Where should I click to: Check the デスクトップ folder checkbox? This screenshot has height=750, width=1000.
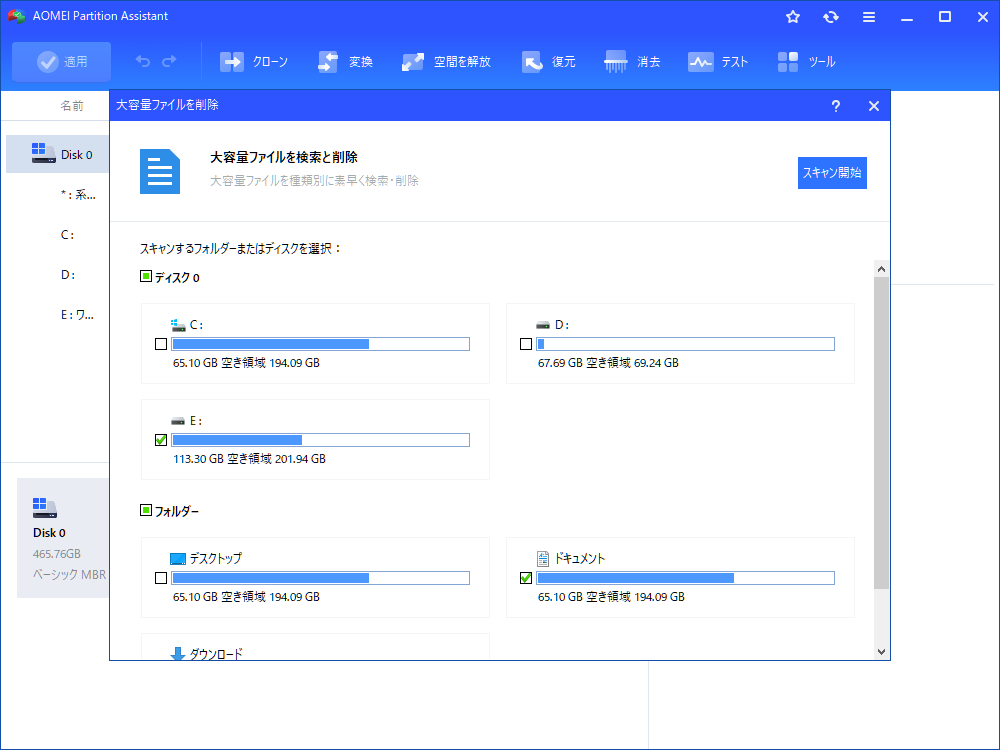click(x=161, y=578)
